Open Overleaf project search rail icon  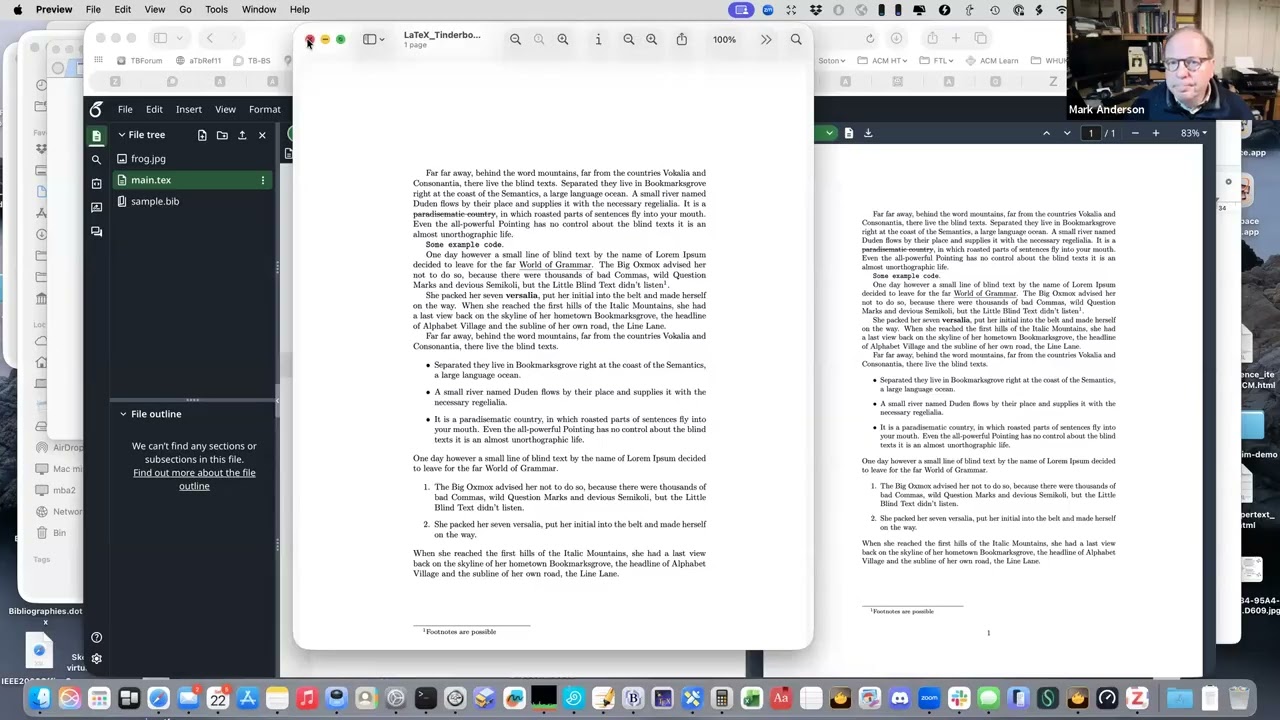(x=96, y=160)
